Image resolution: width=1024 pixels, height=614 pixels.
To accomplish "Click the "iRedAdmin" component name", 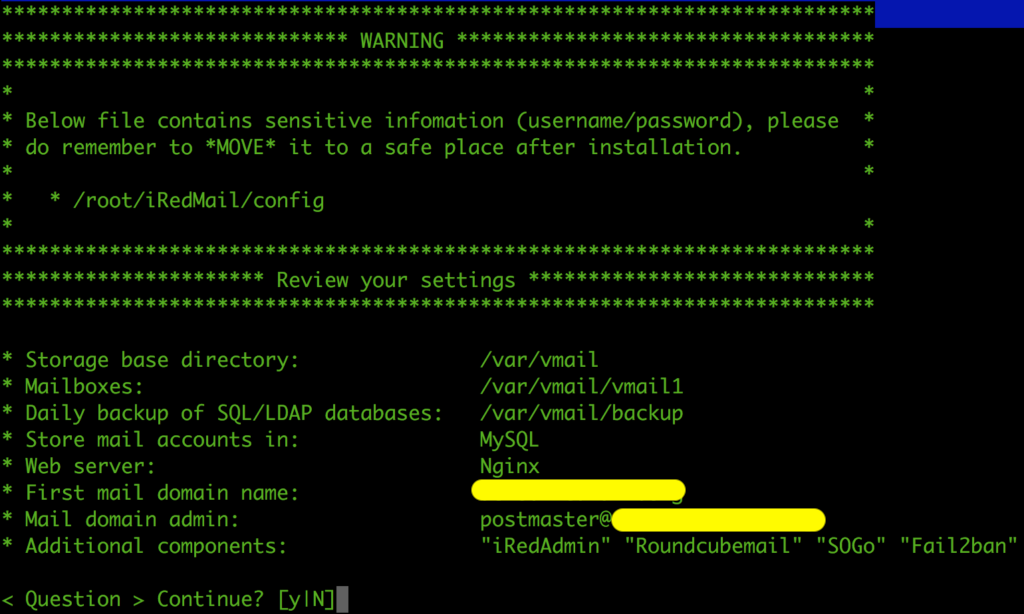I will click(x=545, y=546).
